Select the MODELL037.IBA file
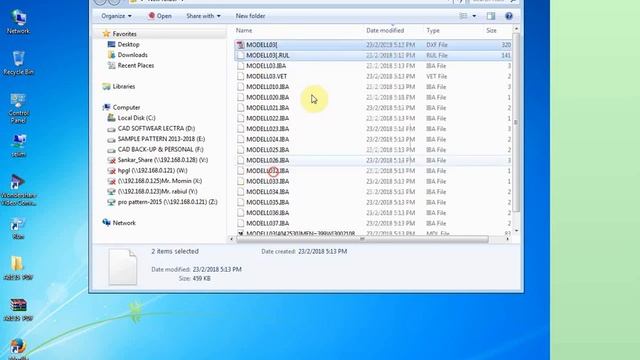This screenshot has height=360, width=640. coord(373,223)
